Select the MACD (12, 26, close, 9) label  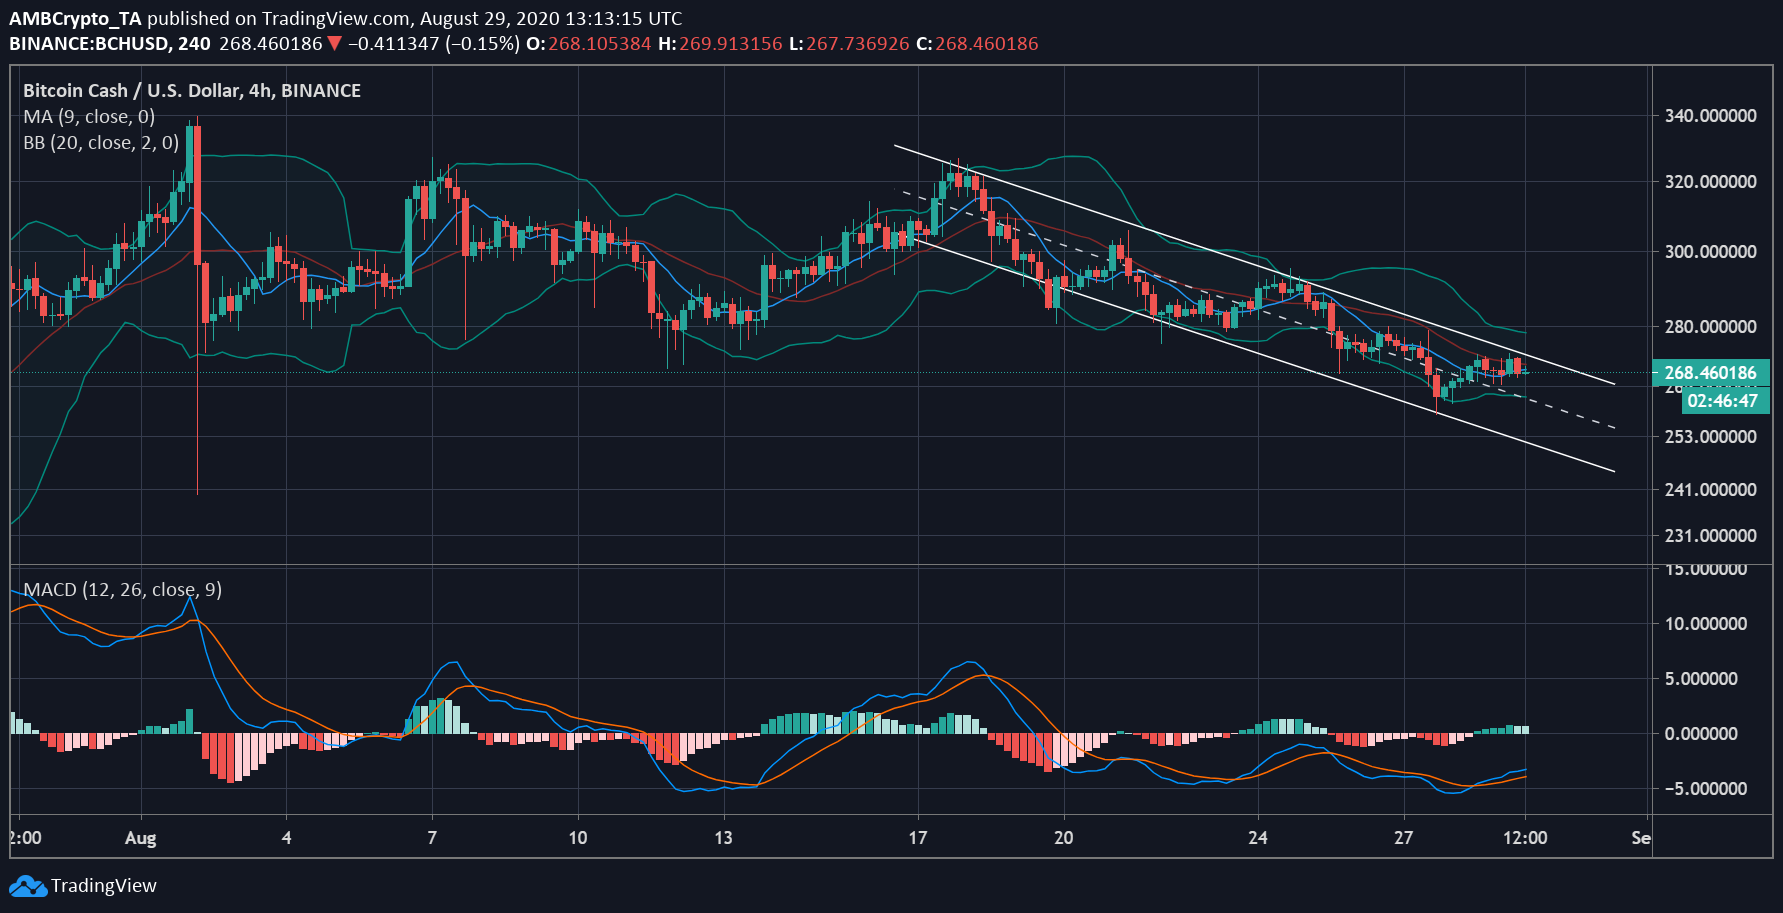pos(123,590)
